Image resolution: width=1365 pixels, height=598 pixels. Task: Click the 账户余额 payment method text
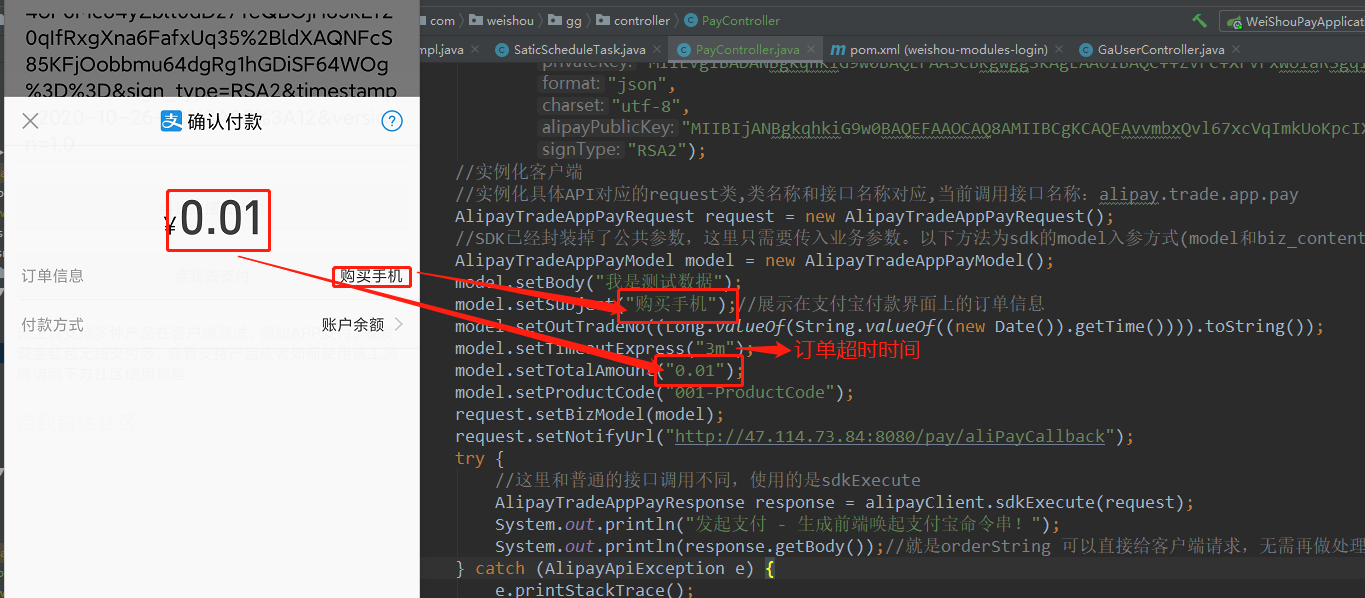click(353, 325)
